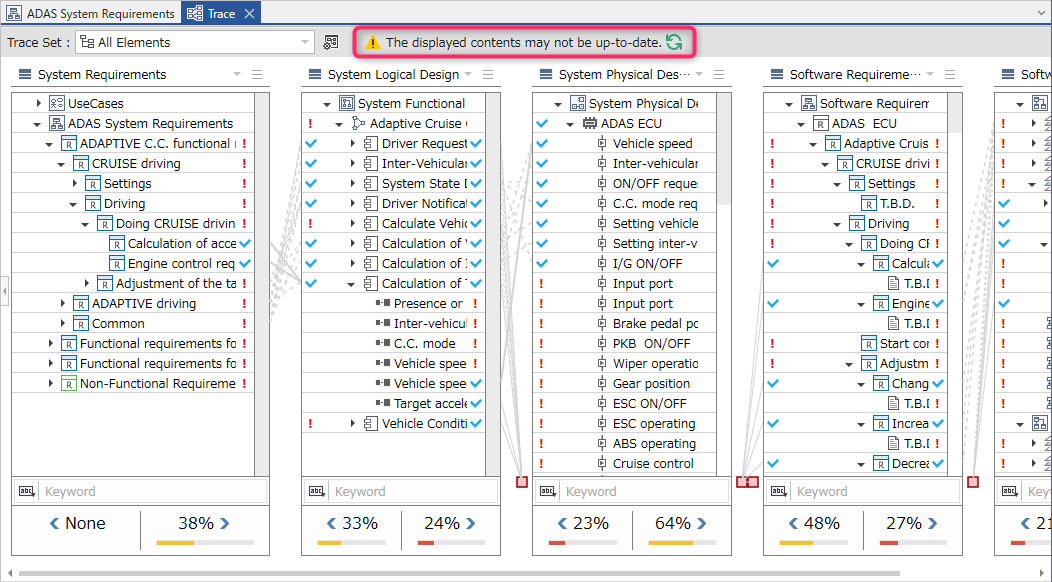Select first T.B.D. item under Settings
Viewport: 1052px width, 582px height.
(x=855, y=203)
